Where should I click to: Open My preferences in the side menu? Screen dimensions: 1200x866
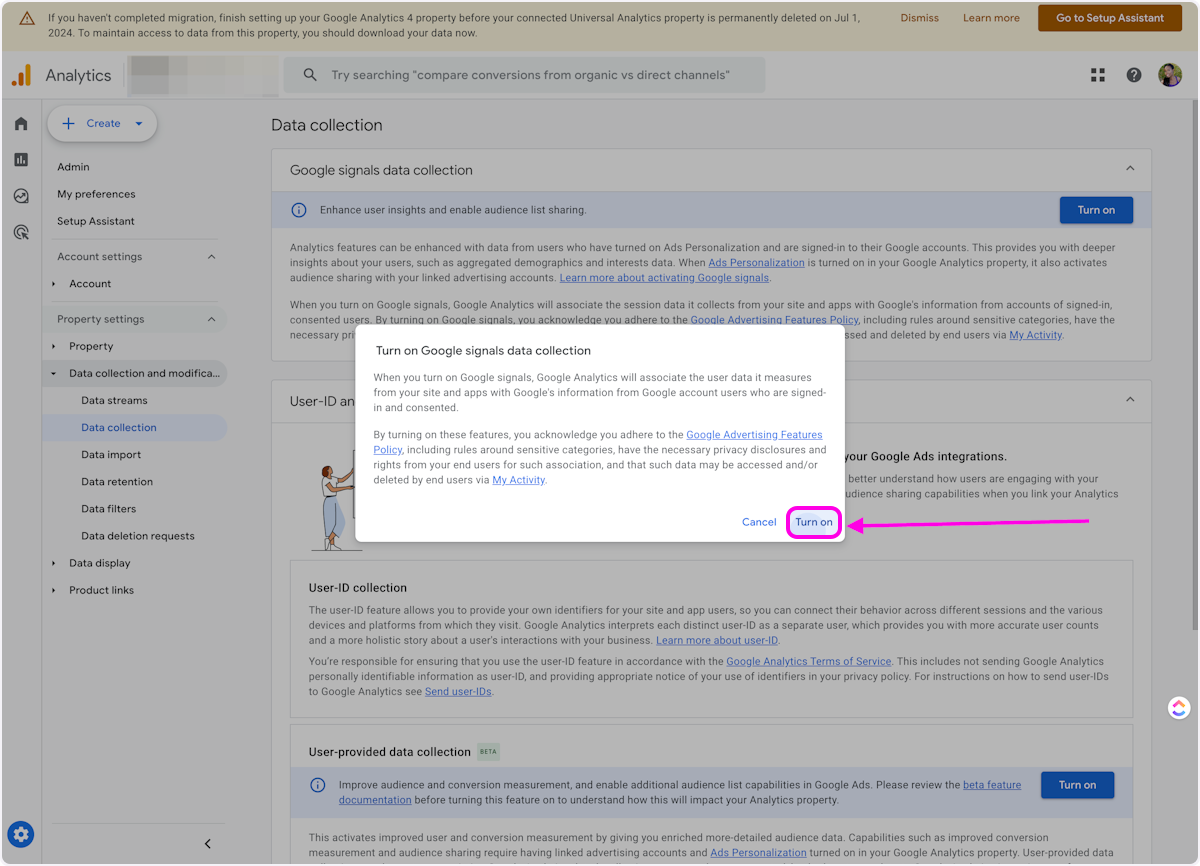tap(96, 194)
